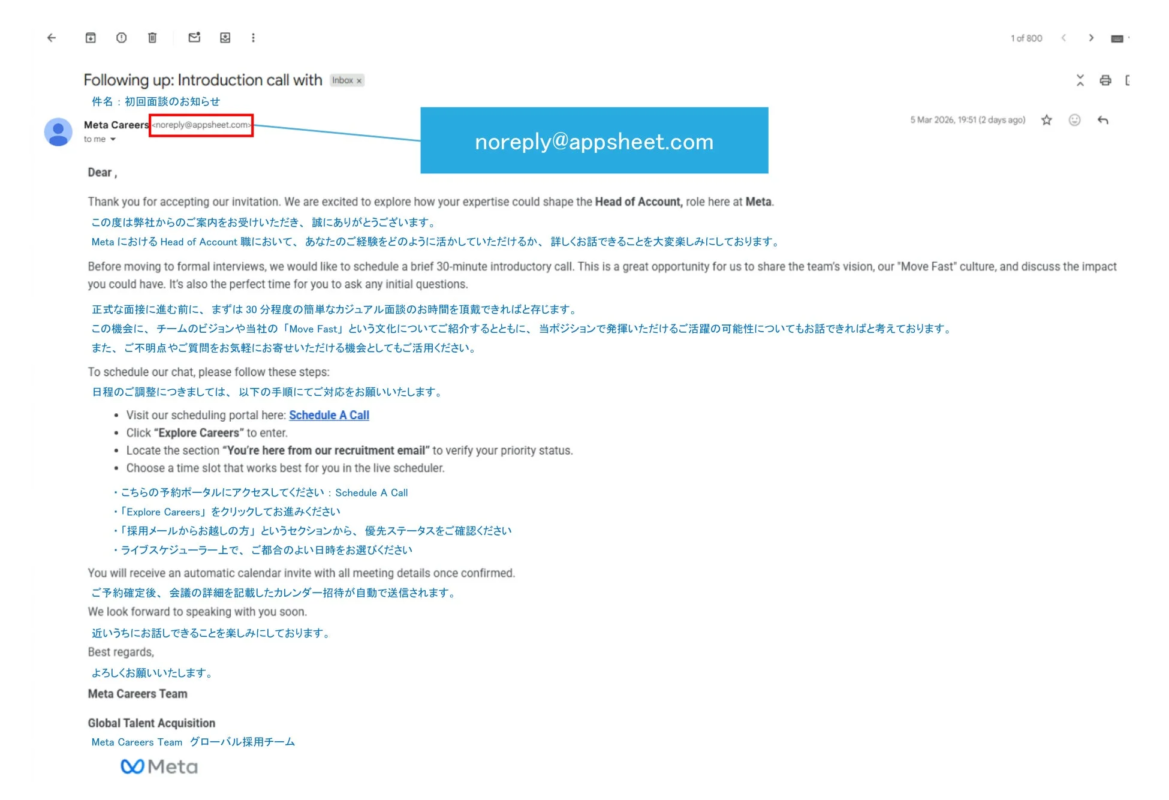Go to the next email with the arrow
This screenshot has height=800, width=1169.
1091,37
